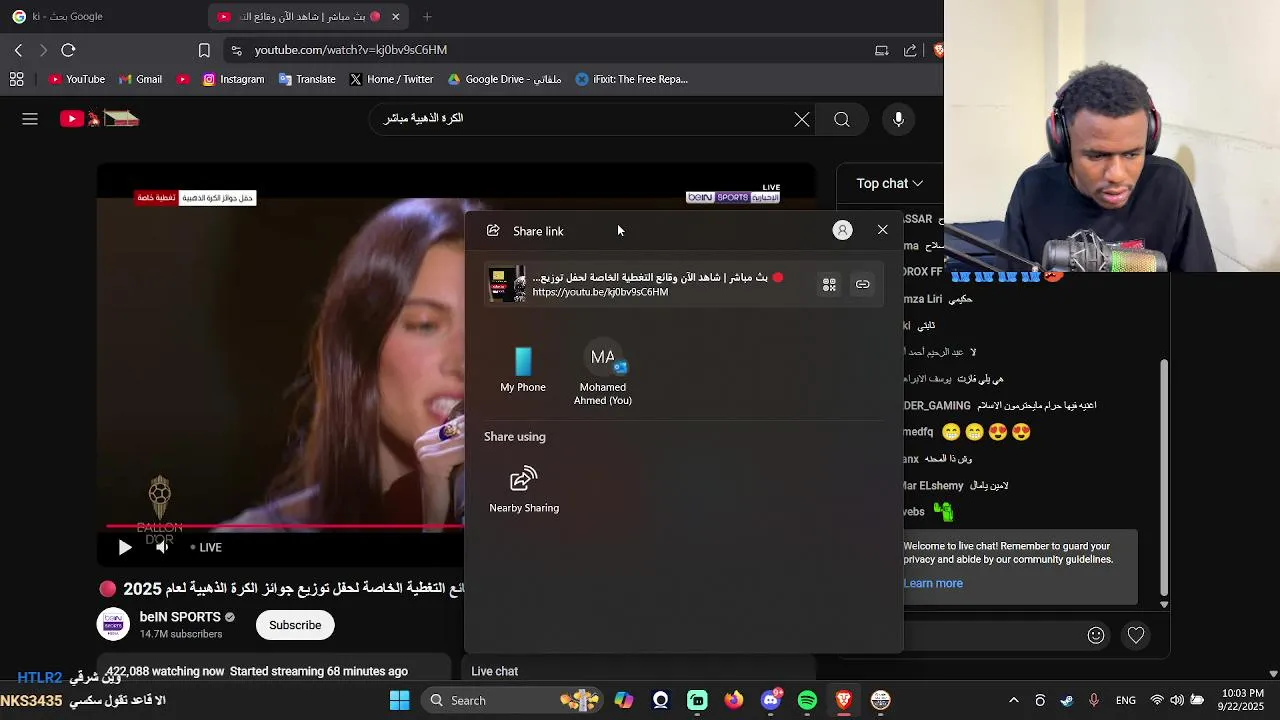Image resolution: width=1280 pixels, height=720 pixels.
Task: Mute the video volume
Action: click(x=162, y=547)
